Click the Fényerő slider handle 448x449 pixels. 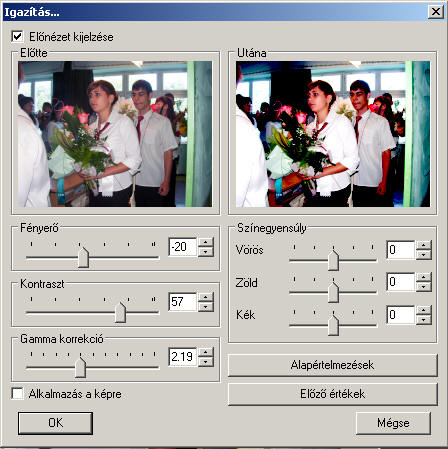point(83,257)
